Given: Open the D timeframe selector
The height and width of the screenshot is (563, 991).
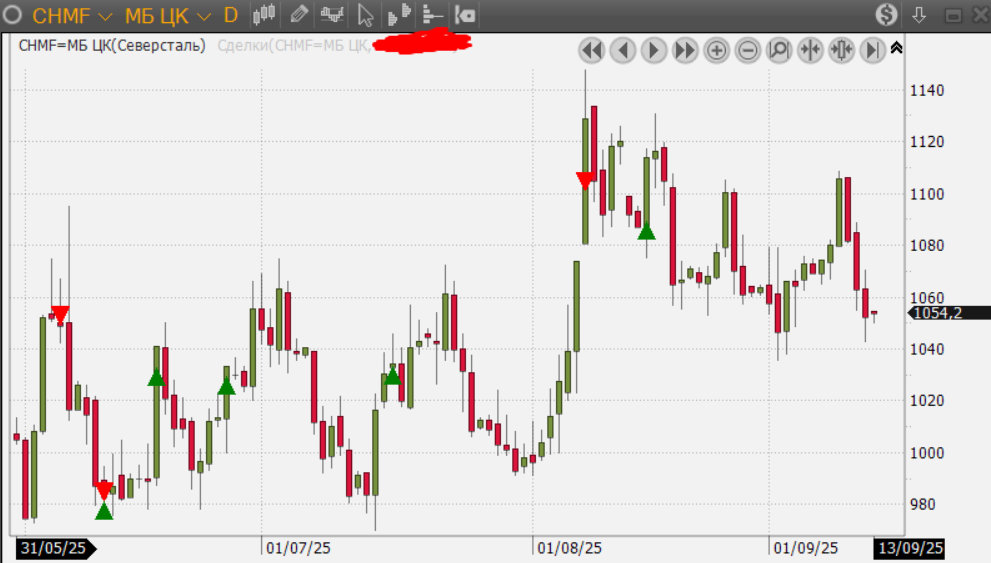Looking at the screenshot, I should point(231,15).
